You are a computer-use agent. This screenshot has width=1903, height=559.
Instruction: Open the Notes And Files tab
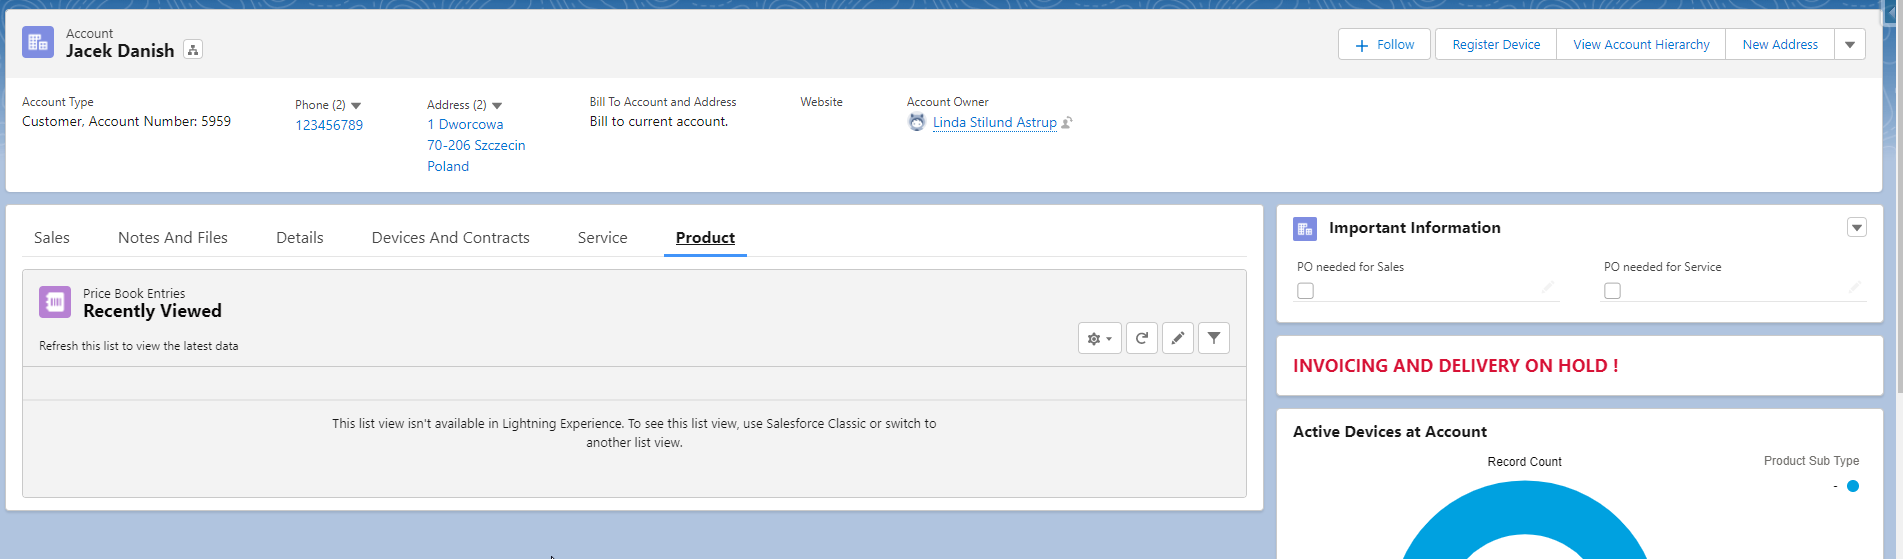[x=173, y=238]
